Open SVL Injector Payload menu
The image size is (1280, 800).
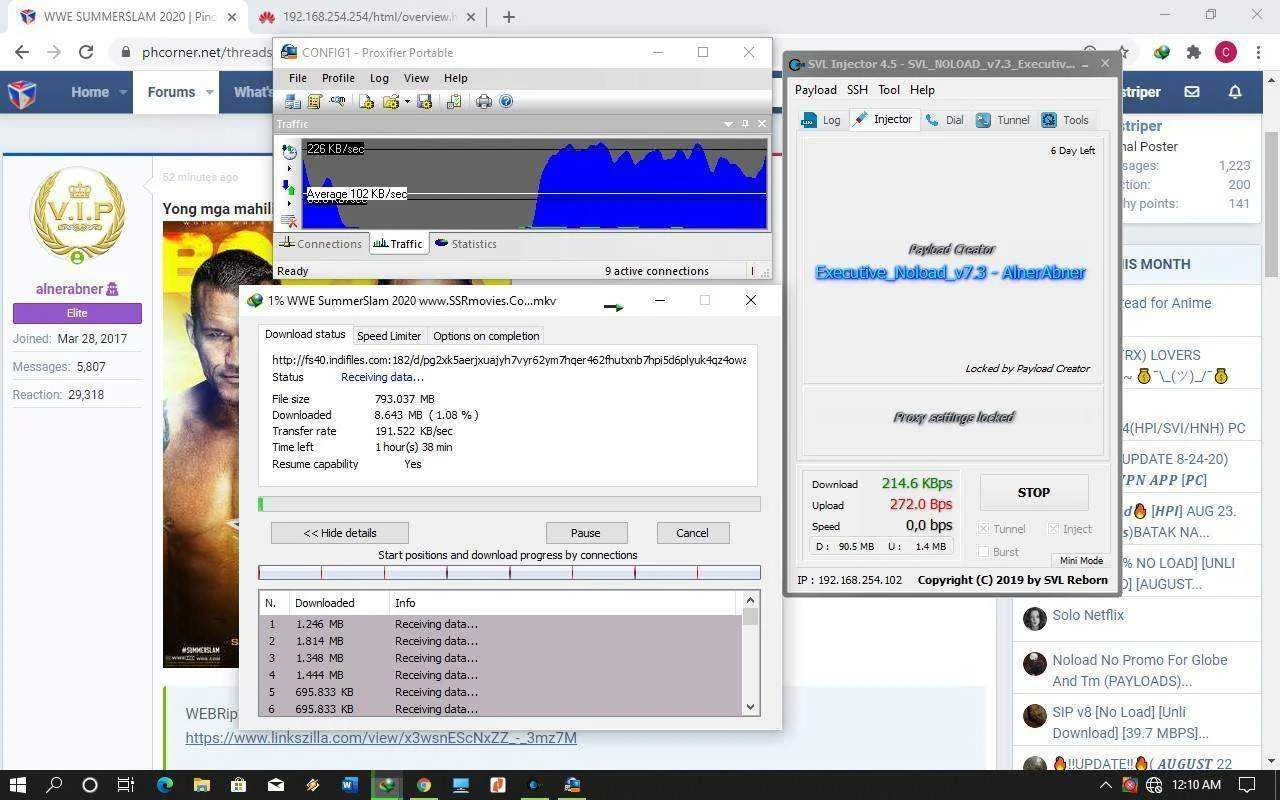point(816,90)
